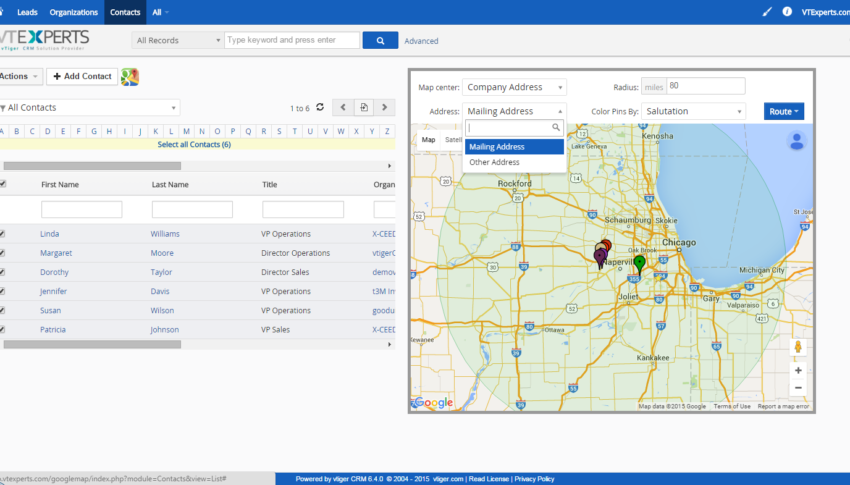
Task: Click the address dropdown search box
Action: coord(514,127)
